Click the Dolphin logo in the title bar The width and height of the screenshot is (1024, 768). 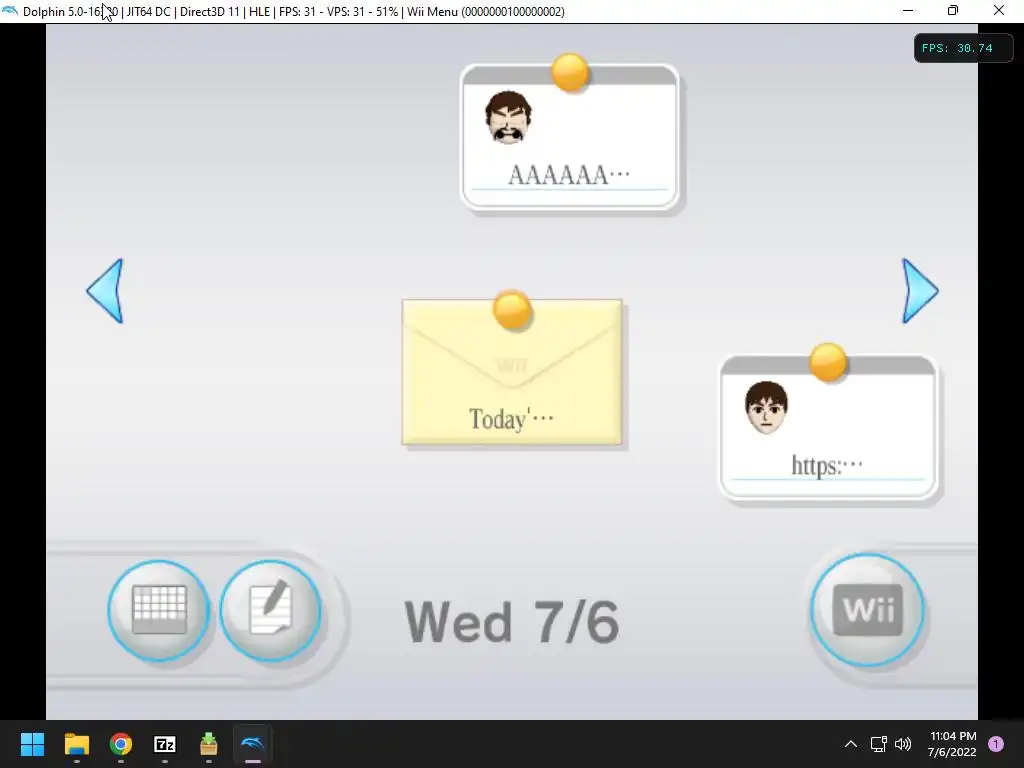[x=10, y=11]
